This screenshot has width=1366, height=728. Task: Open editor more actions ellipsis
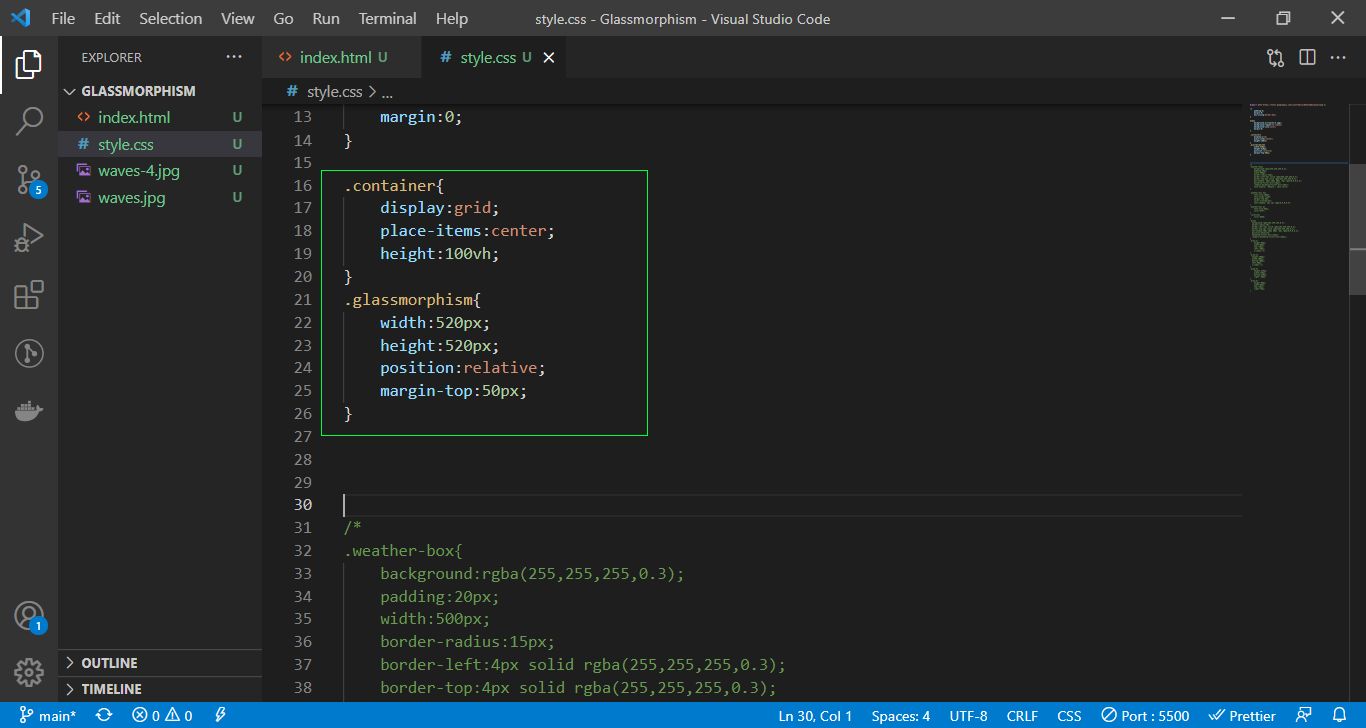click(x=1338, y=57)
